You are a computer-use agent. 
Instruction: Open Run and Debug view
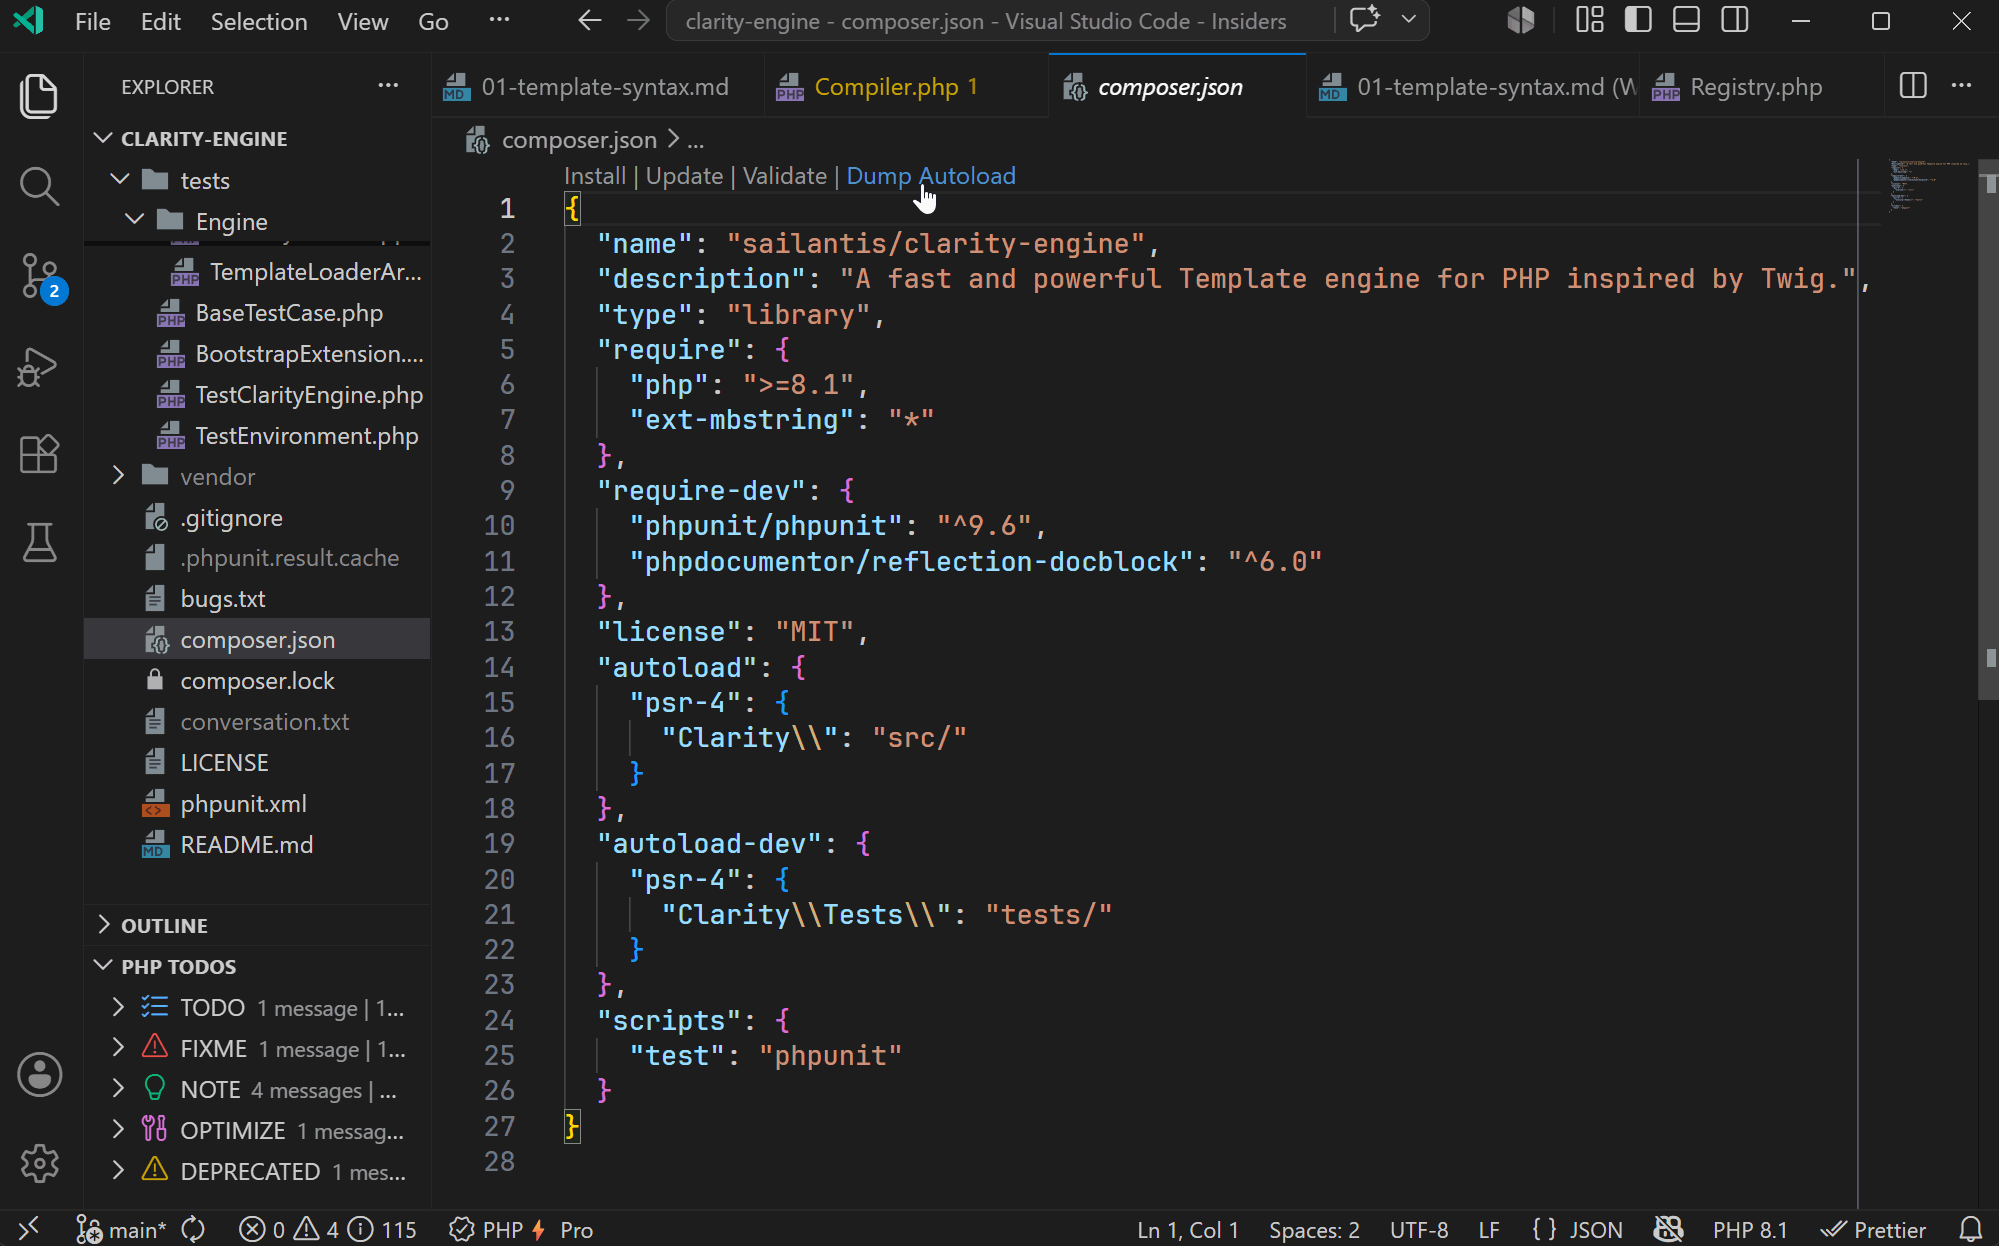[39, 367]
